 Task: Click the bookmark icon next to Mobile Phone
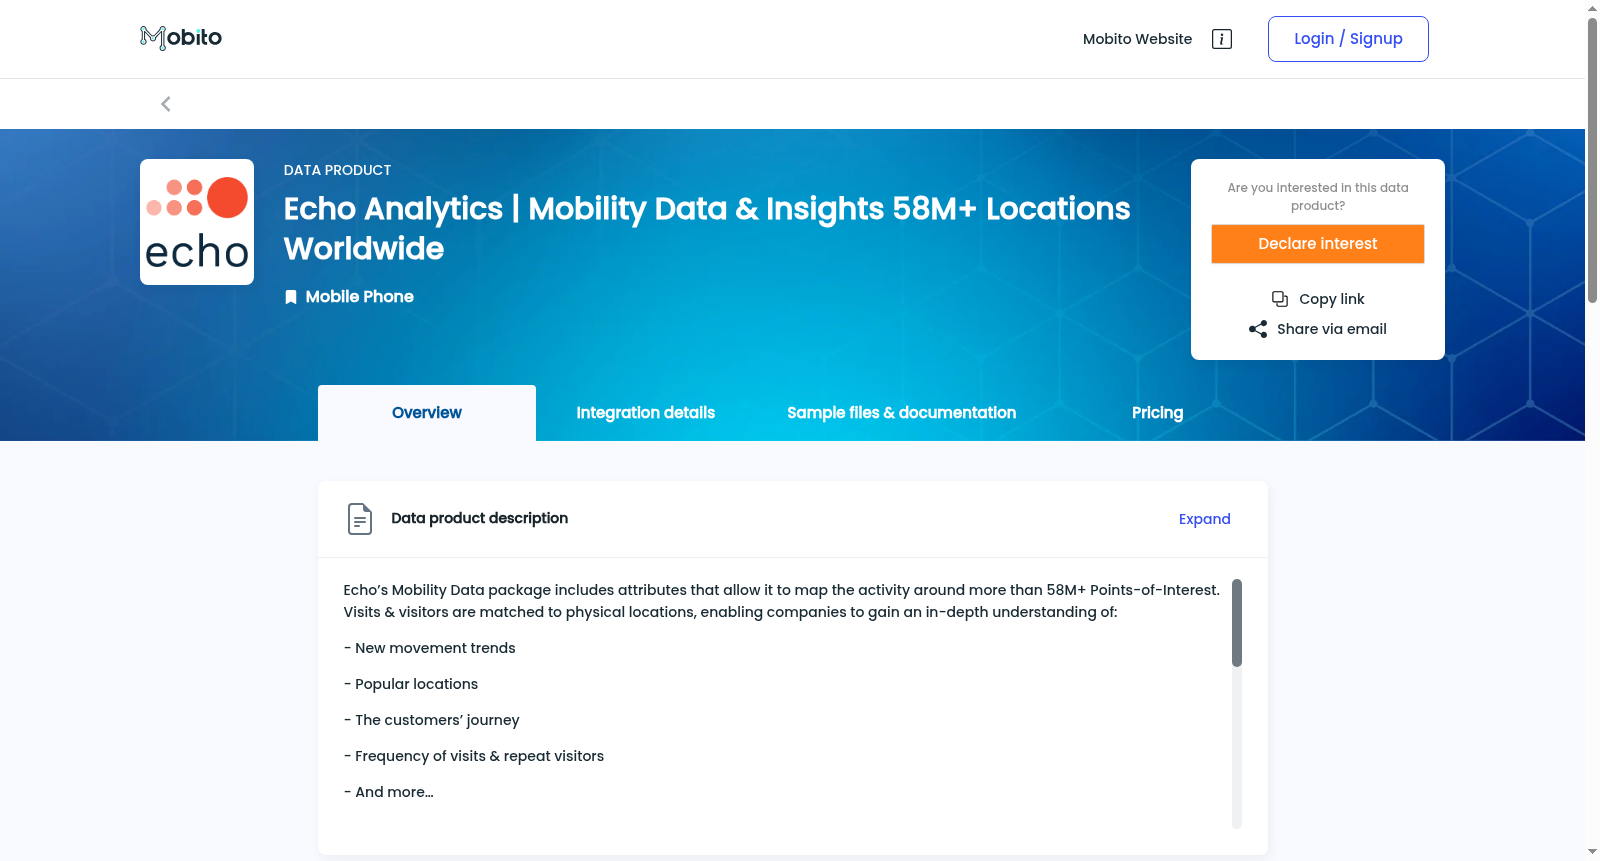tap(291, 297)
